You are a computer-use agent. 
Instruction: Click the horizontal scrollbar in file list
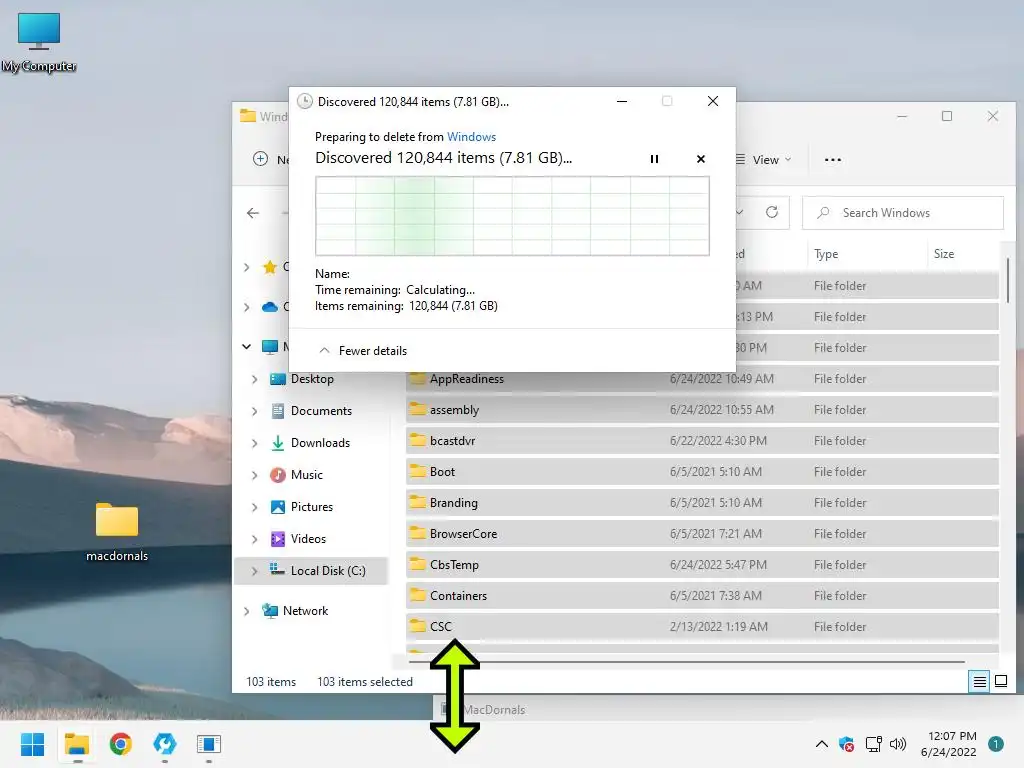click(x=687, y=662)
